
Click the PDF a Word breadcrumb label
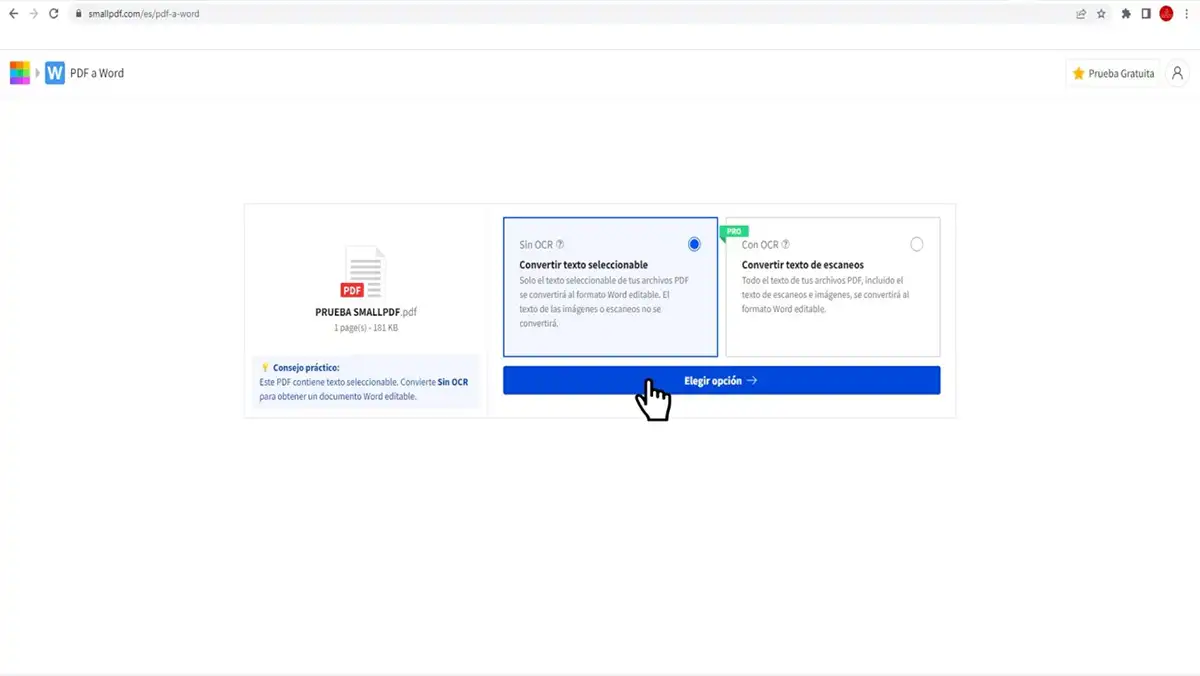click(x=98, y=72)
